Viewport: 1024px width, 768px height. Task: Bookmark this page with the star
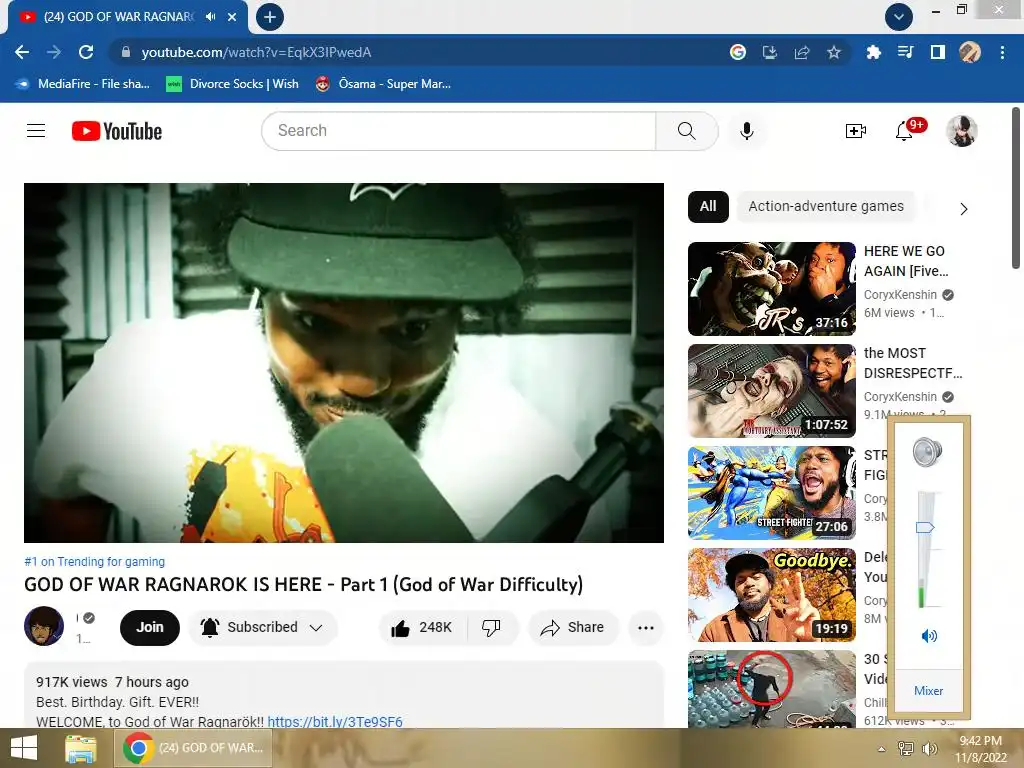pos(833,52)
